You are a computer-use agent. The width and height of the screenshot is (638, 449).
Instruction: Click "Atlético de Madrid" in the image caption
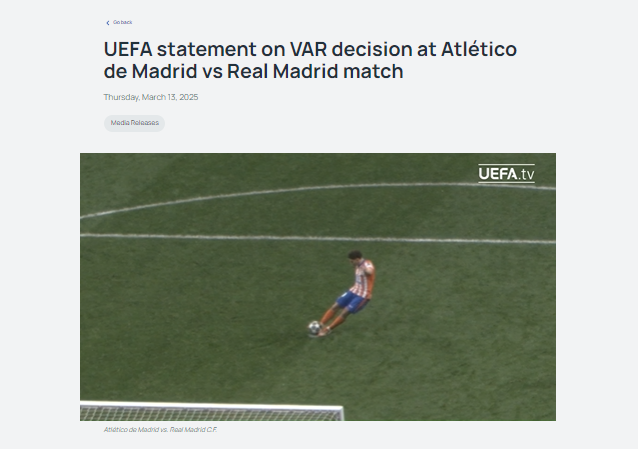pyautogui.click(x=130, y=429)
